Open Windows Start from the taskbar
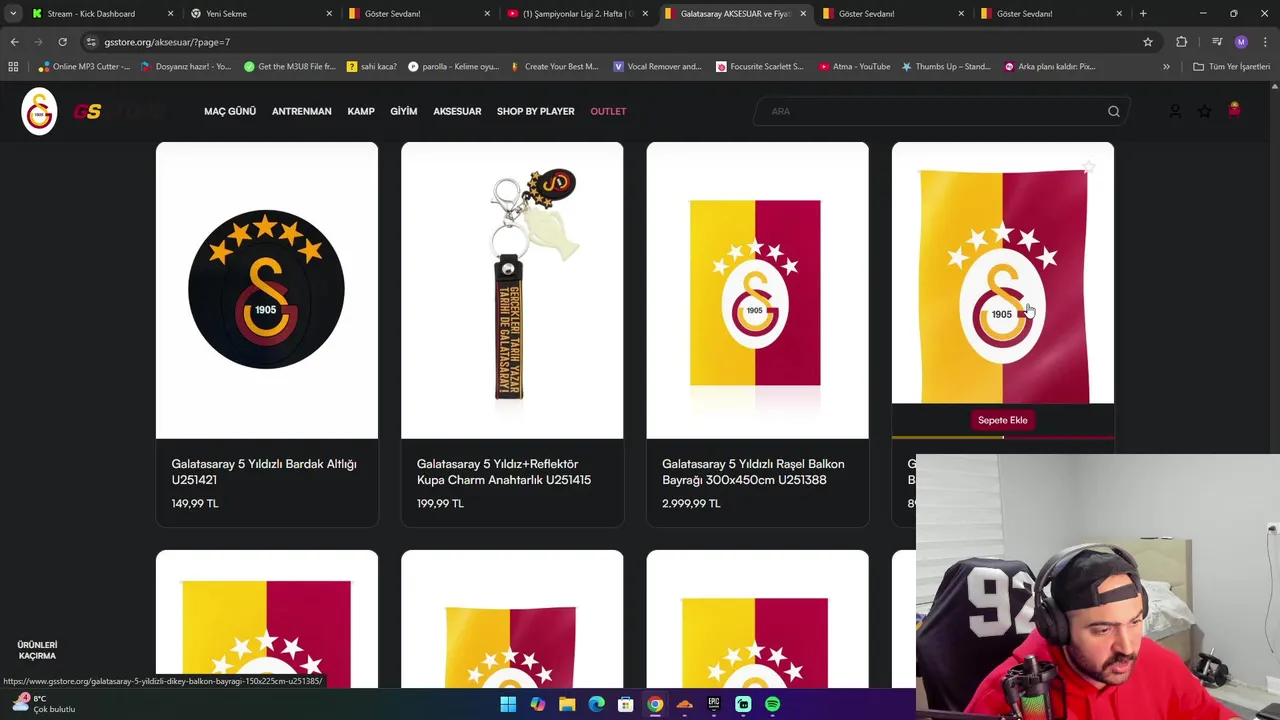Screen dimensions: 1280x720 pos(508,704)
